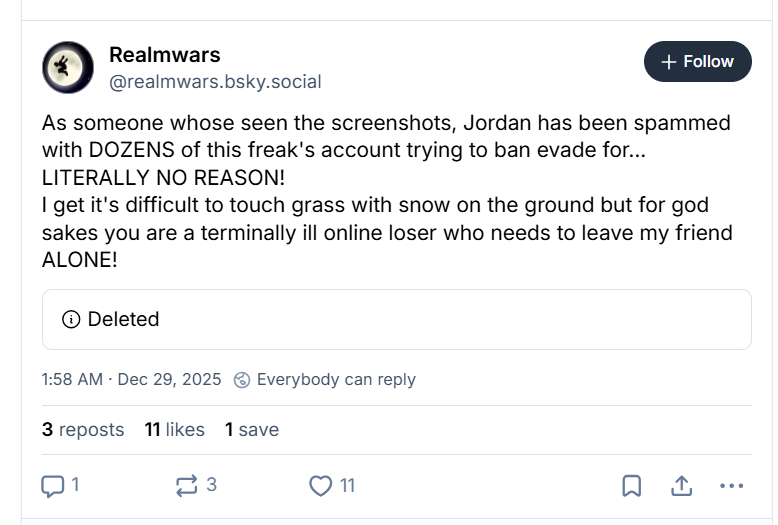The width and height of the screenshot is (778, 525).
Task: Click the share arrow icon
Action: [x=682, y=486]
